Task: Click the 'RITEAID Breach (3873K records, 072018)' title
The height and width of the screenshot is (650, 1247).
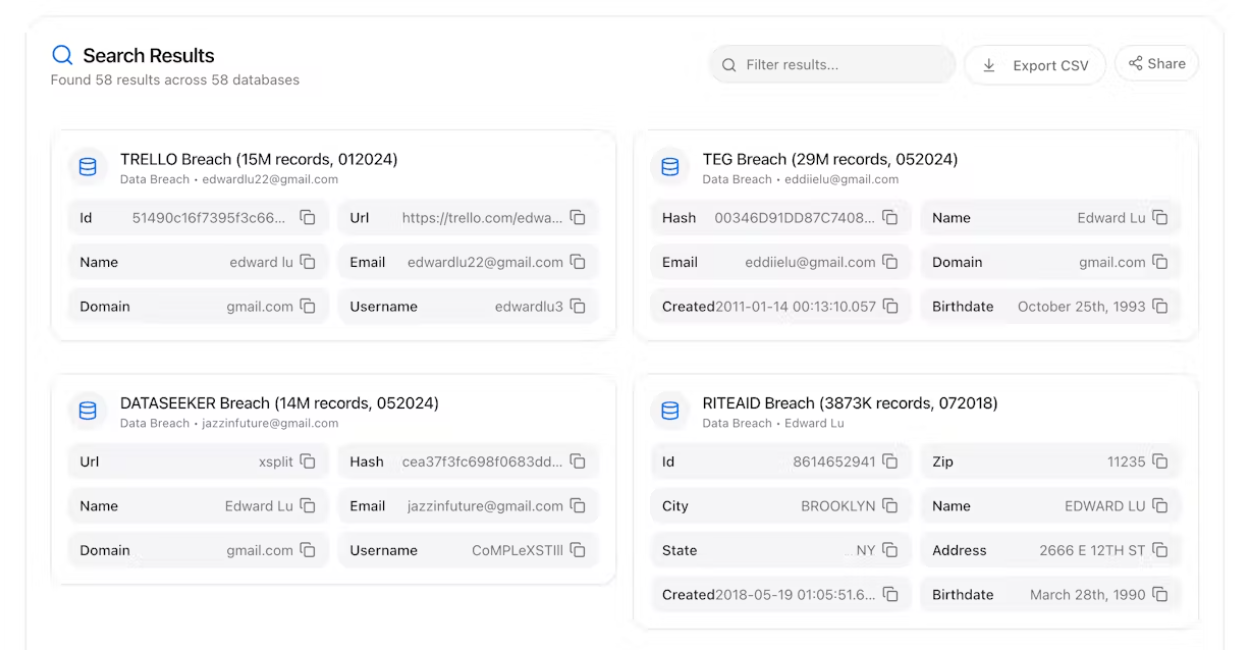Action: 850,403
